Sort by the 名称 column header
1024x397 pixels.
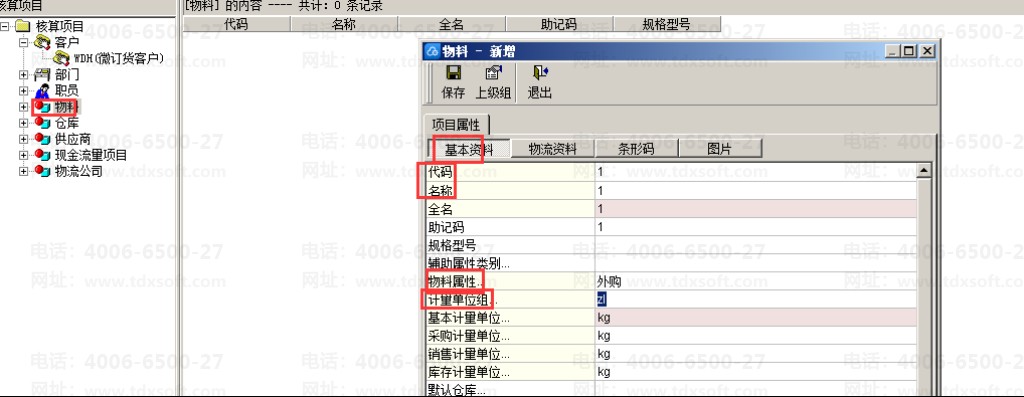[x=344, y=24]
